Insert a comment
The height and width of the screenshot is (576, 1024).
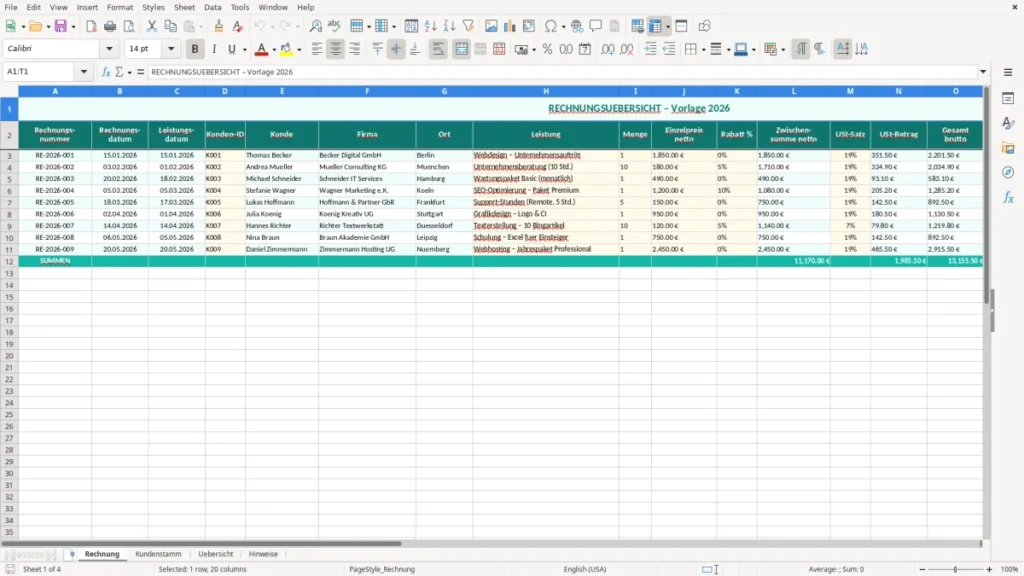(x=596, y=26)
